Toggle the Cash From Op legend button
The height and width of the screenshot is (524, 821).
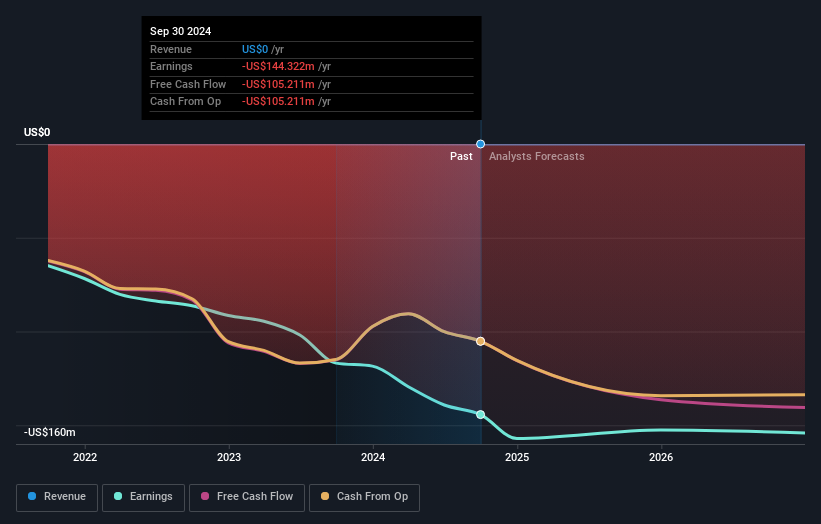(x=364, y=497)
